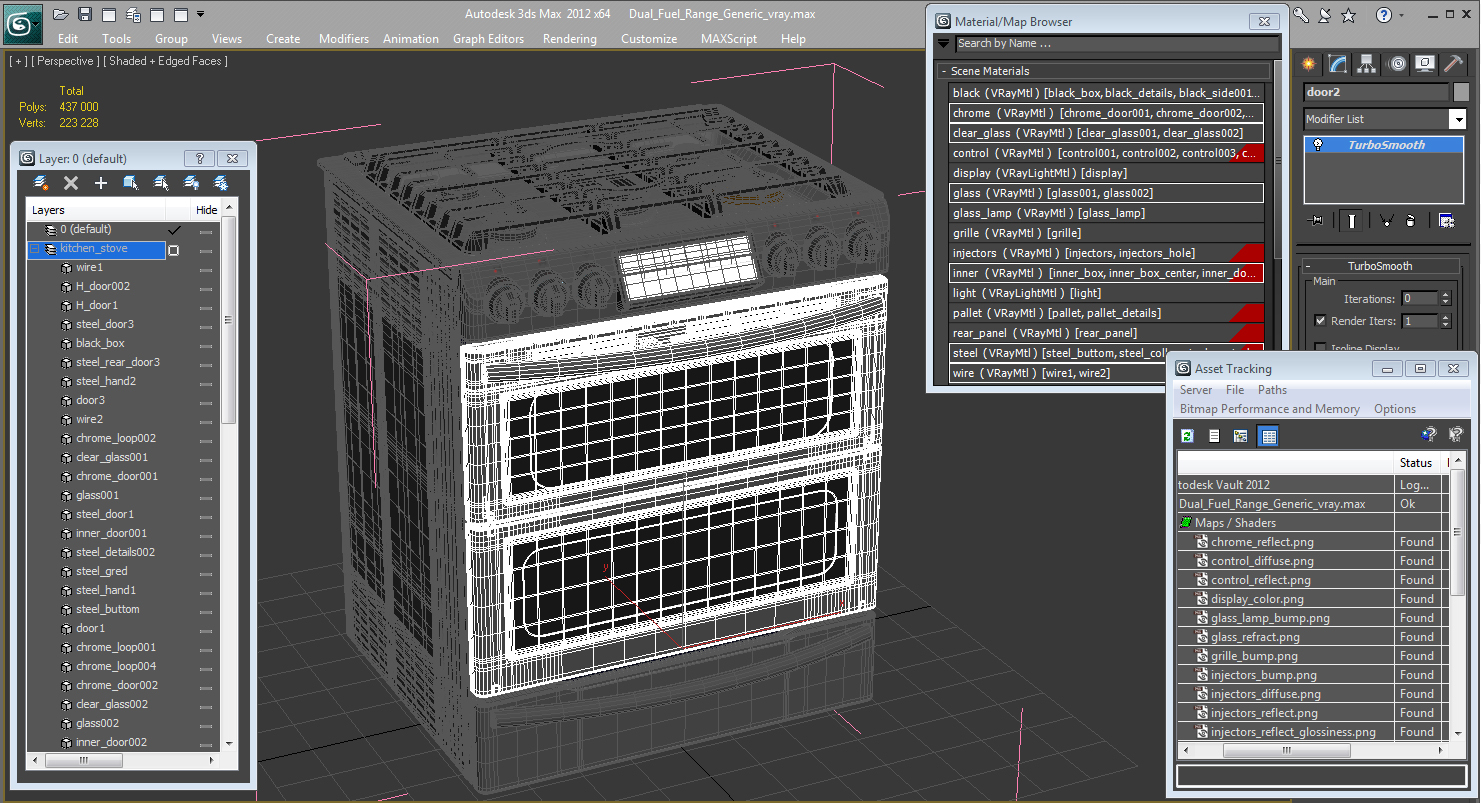The image size is (1481, 803).
Task: Click Refresh icon in Asset Tracking toolbar
Action: coord(1187,436)
